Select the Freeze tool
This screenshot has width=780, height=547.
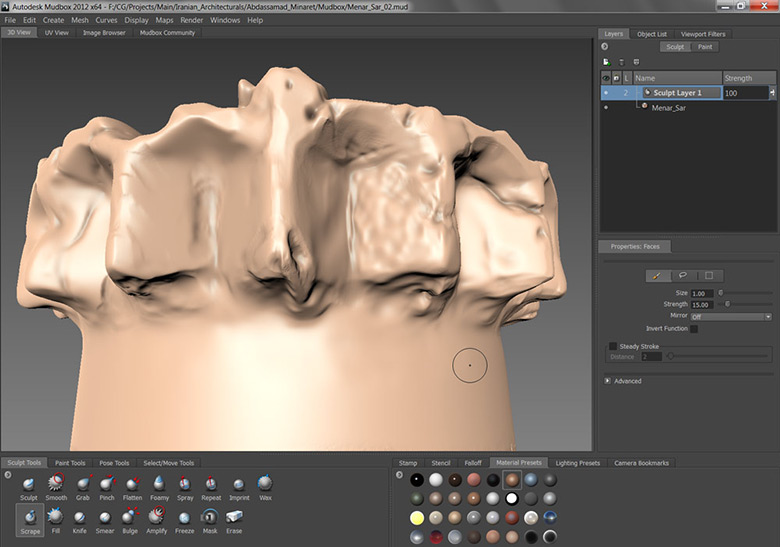click(x=184, y=517)
